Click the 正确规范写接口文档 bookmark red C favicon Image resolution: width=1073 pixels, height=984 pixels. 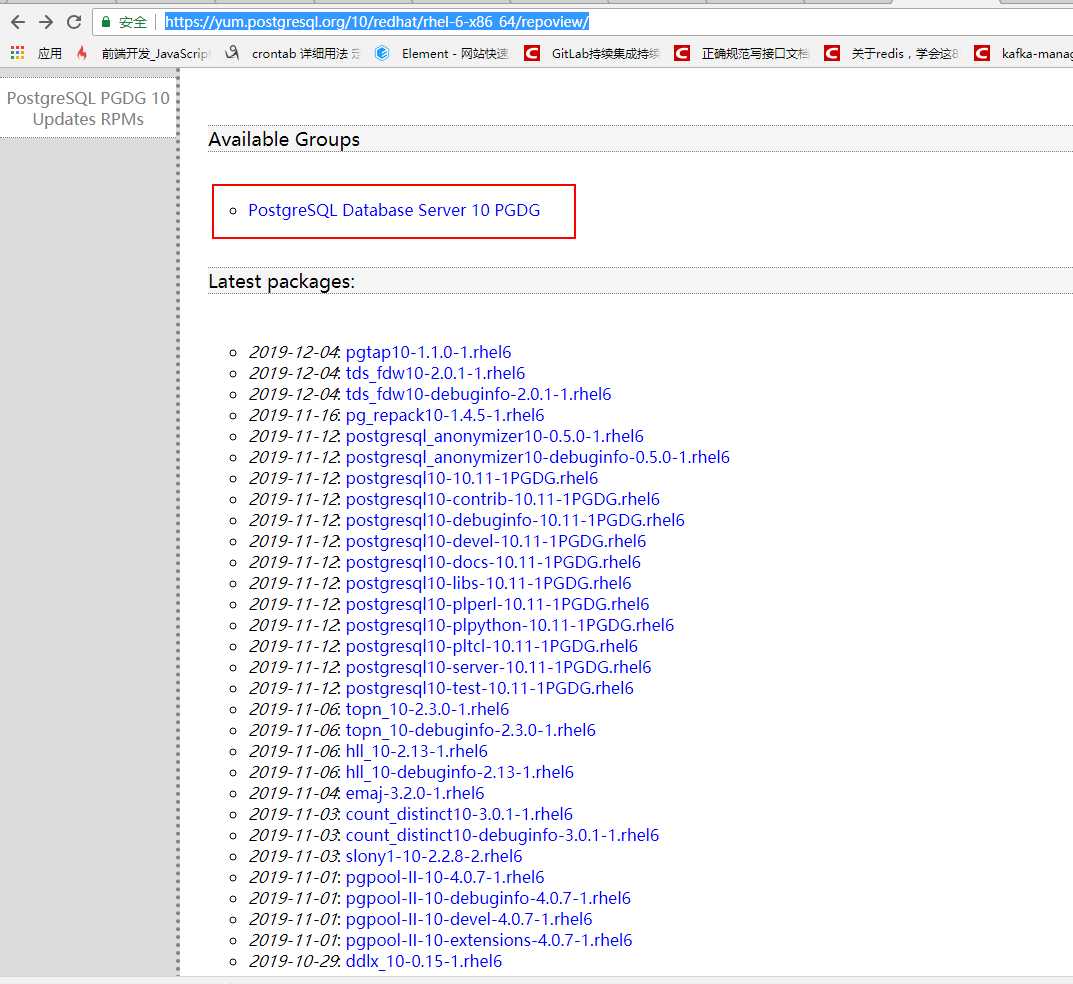pyautogui.click(x=682, y=53)
